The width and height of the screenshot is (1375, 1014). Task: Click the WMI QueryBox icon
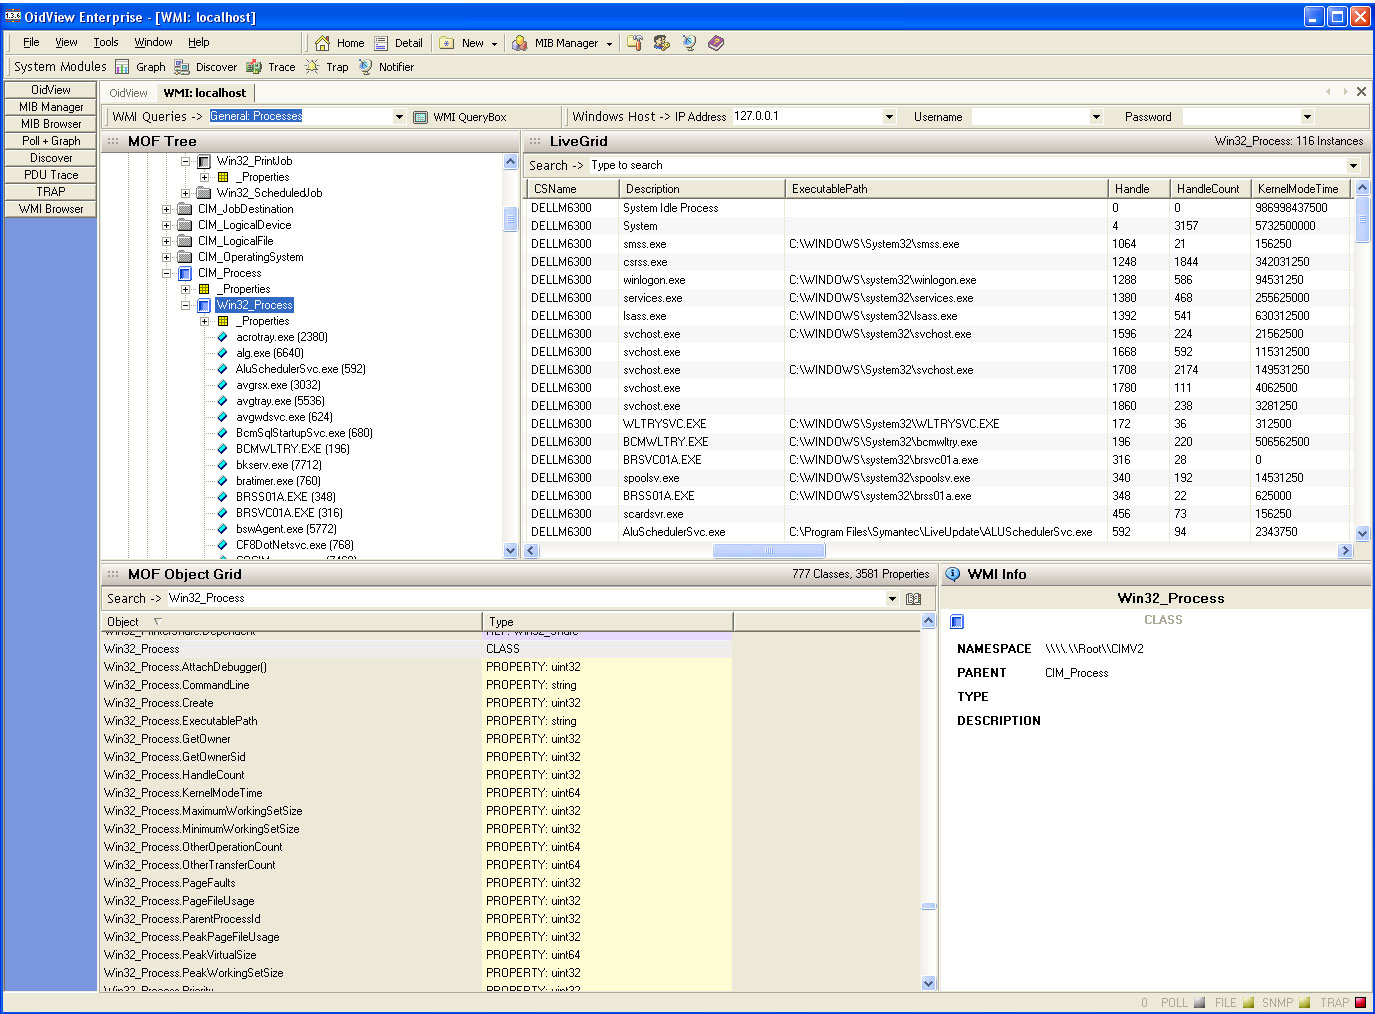[421, 117]
